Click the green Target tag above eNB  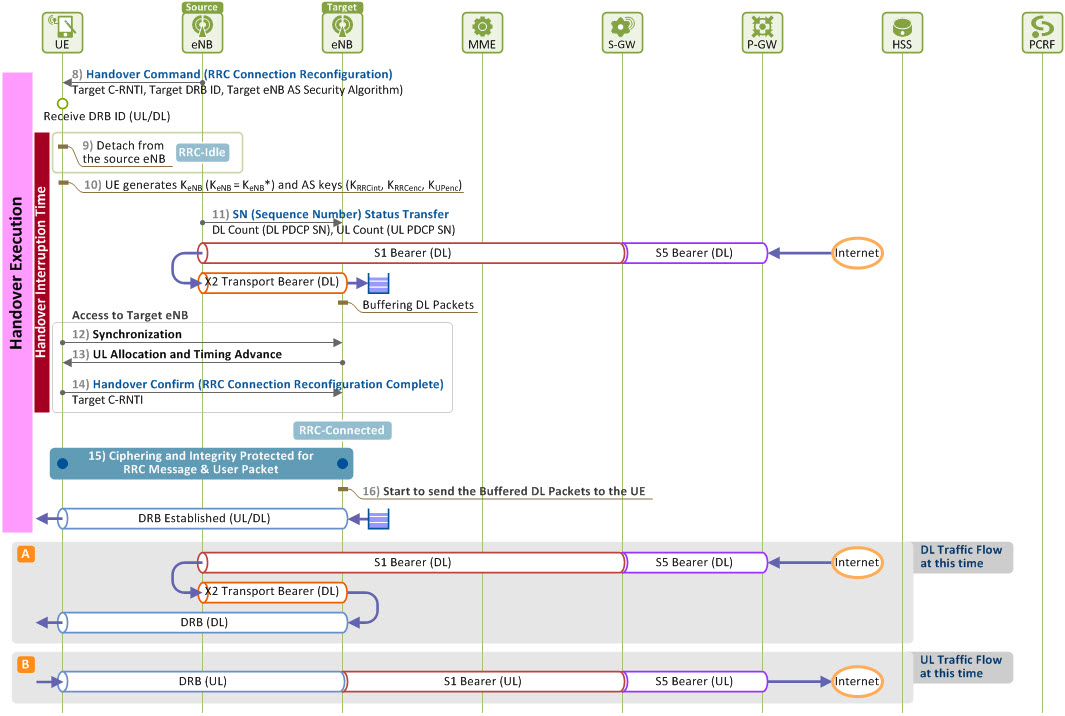[342, 7]
